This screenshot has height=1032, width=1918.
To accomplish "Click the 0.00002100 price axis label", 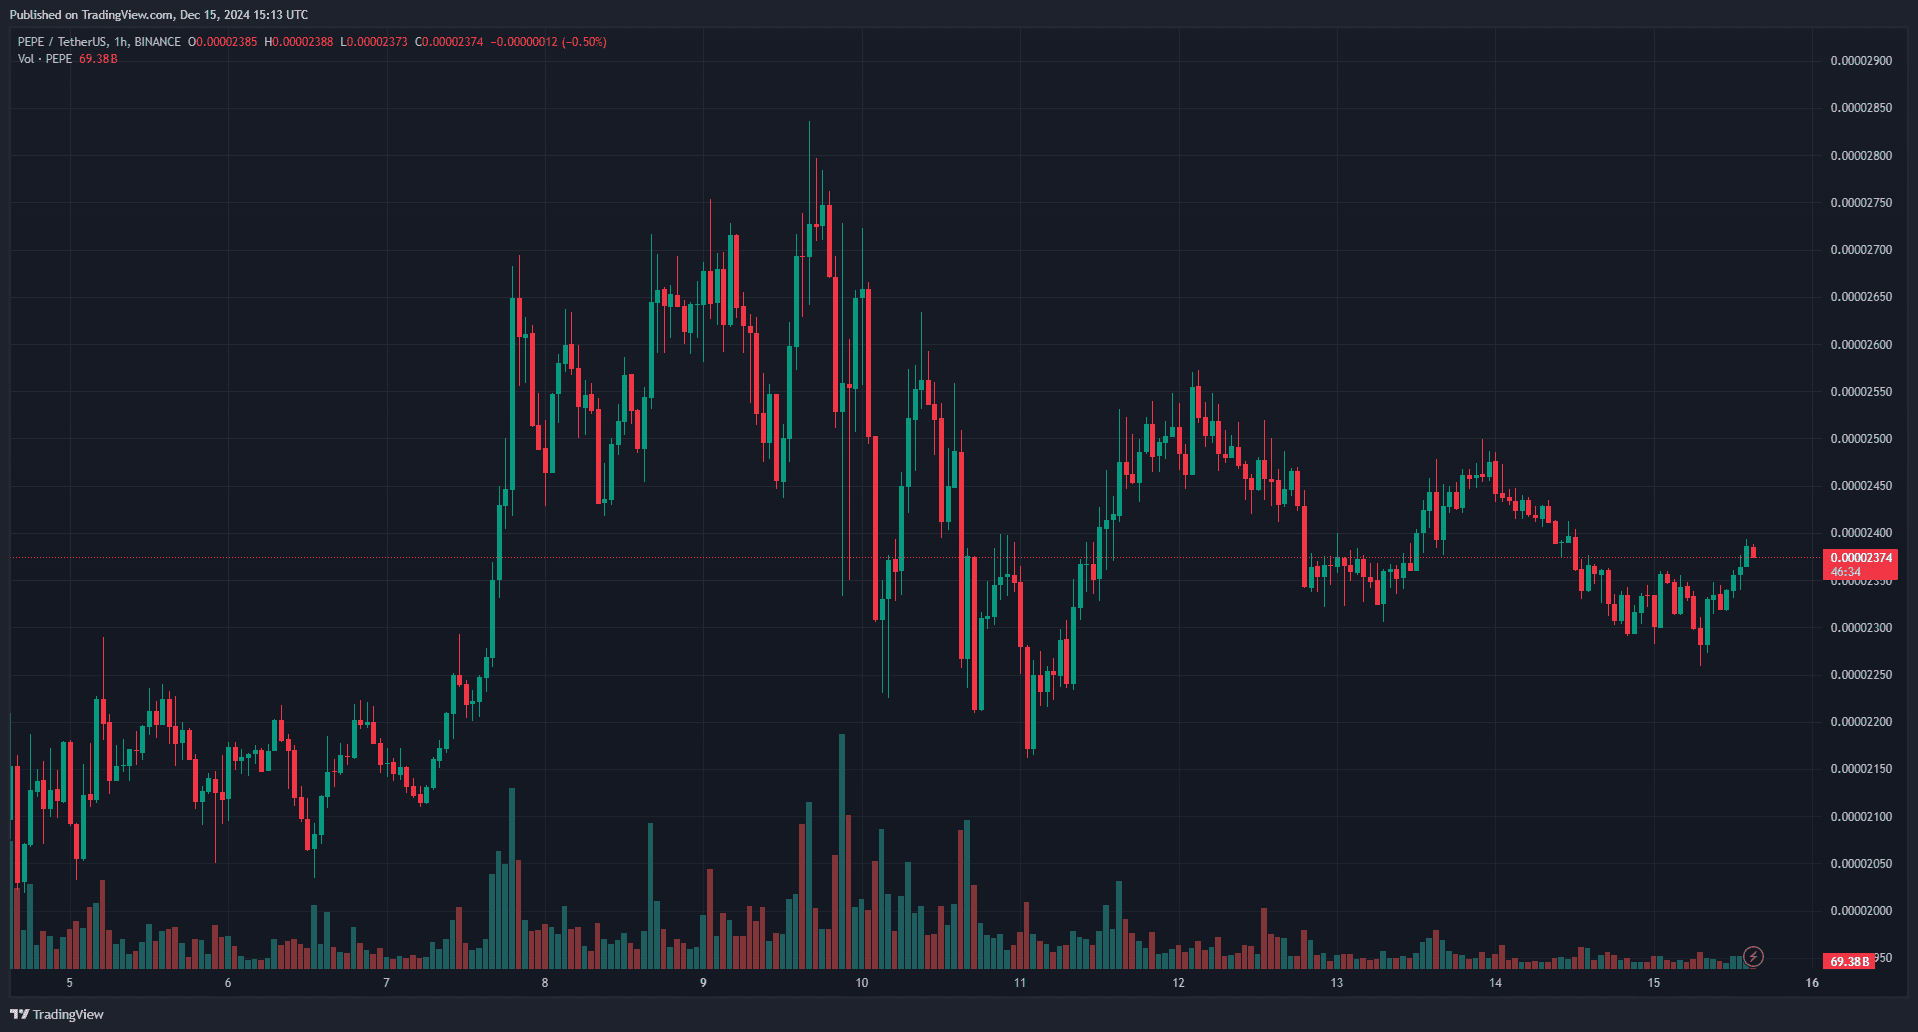I will pyautogui.click(x=1861, y=817).
